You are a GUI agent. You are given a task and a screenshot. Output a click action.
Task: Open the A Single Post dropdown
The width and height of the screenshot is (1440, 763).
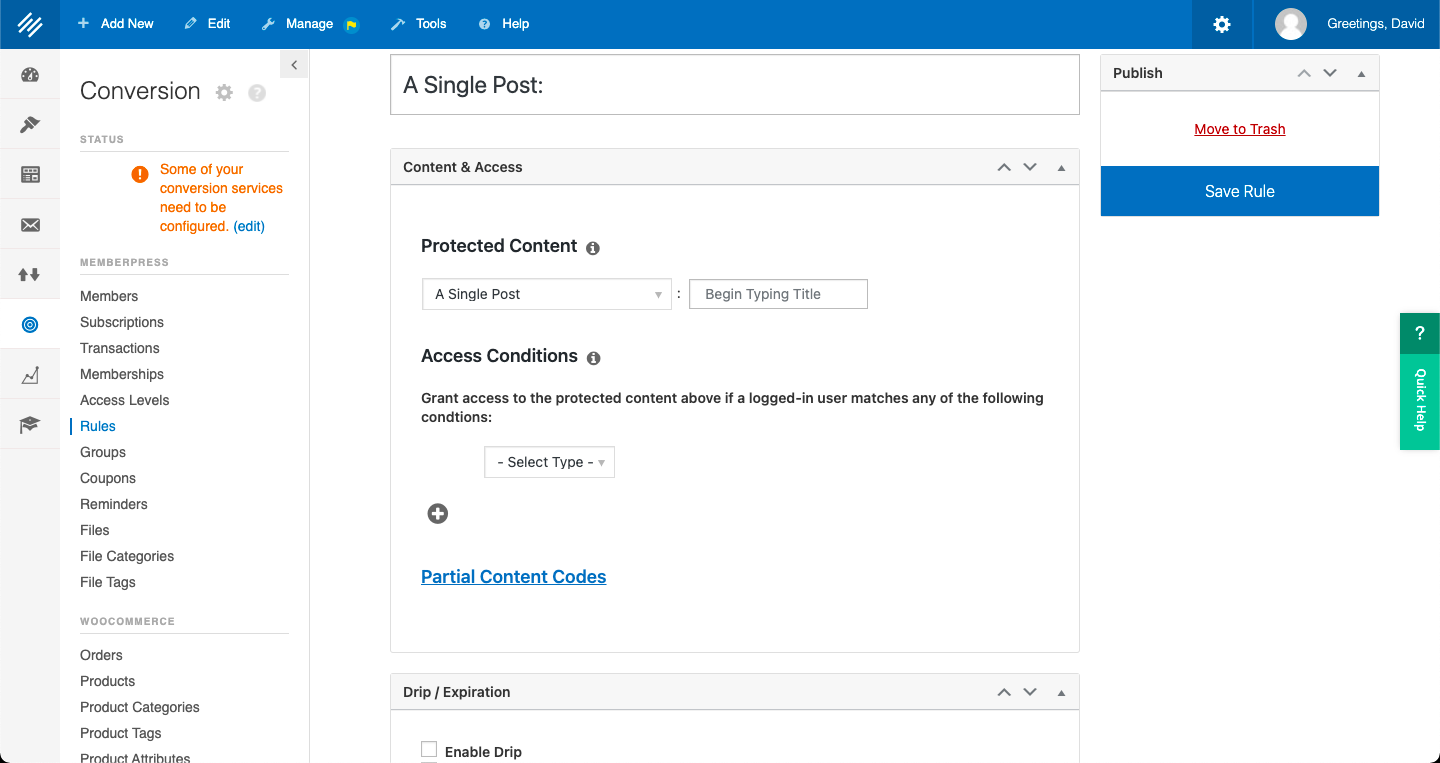click(x=547, y=294)
